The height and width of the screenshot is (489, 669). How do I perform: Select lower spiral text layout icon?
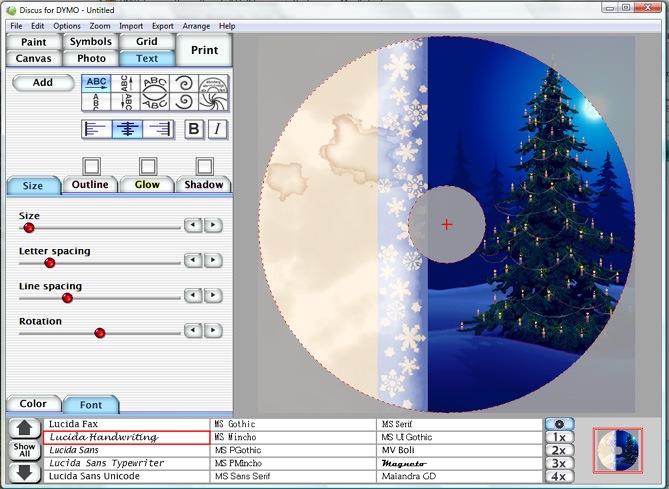pos(184,102)
